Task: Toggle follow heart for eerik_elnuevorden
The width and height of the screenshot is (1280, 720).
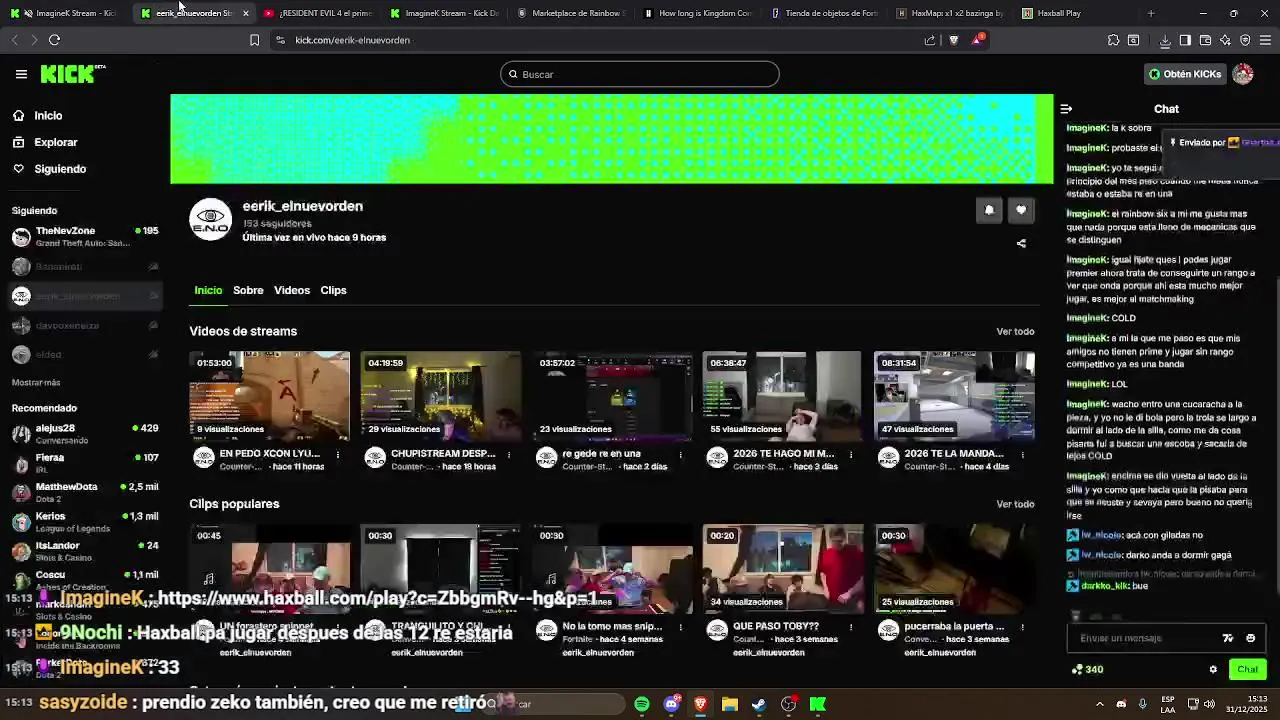Action: [x=1021, y=210]
